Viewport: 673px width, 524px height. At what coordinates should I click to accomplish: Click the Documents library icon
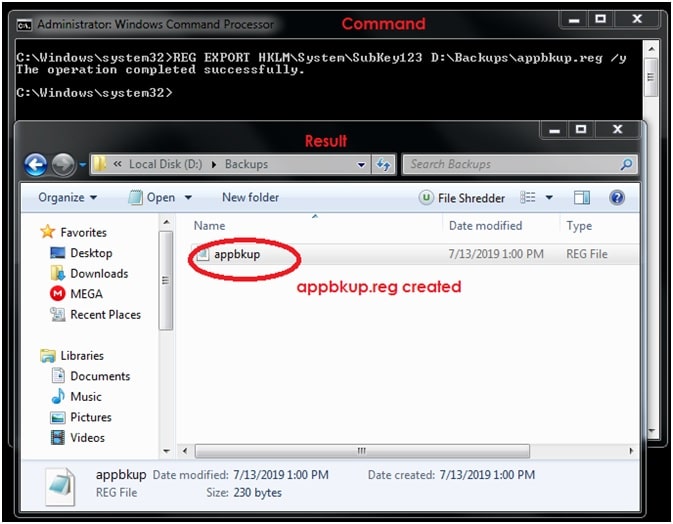(x=58, y=376)
